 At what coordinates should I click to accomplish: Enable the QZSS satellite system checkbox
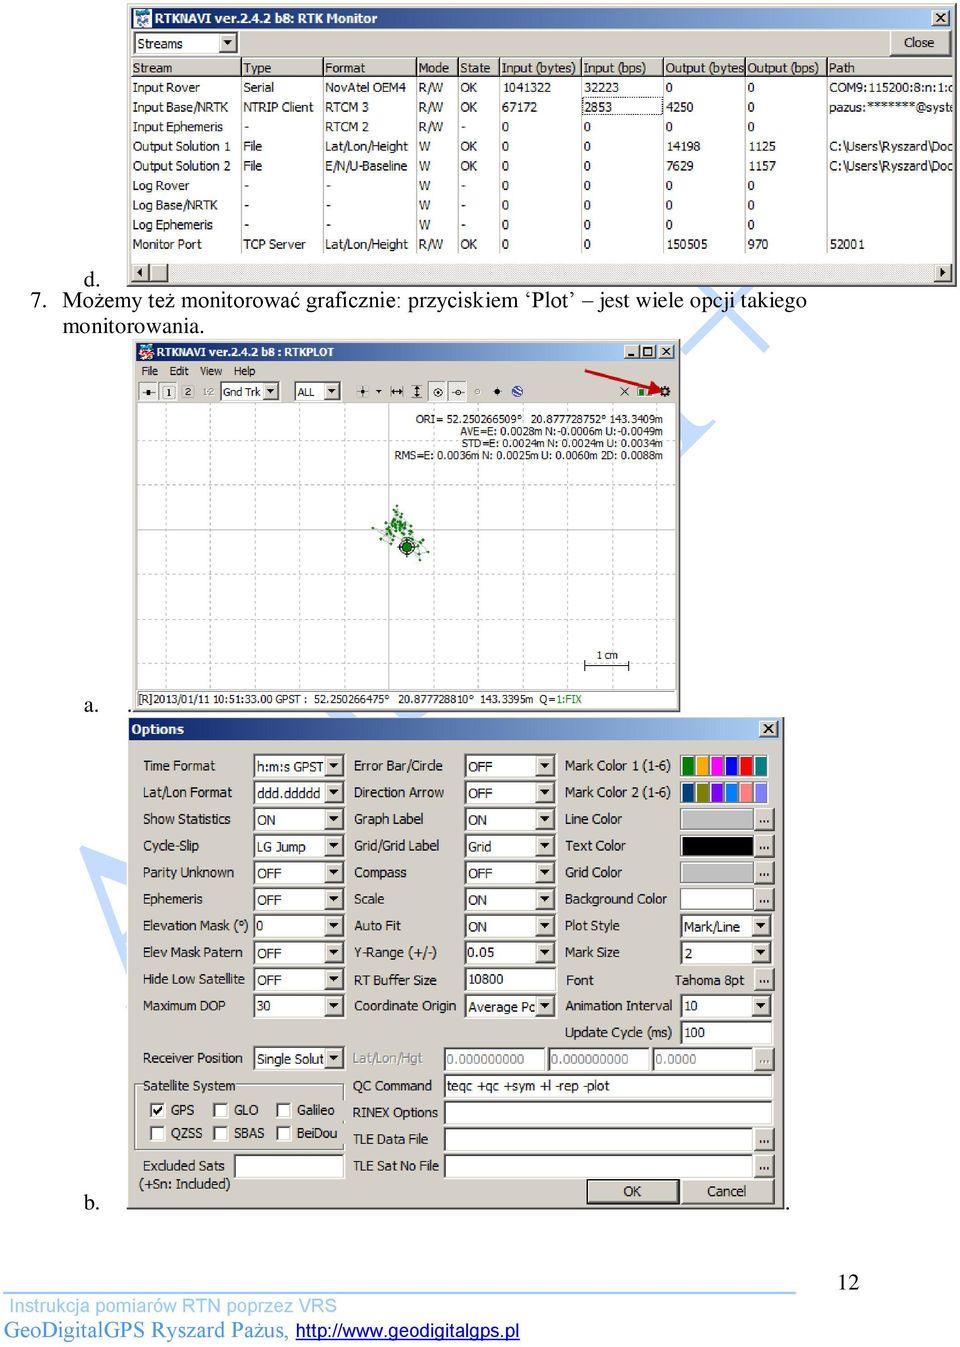157,1133
